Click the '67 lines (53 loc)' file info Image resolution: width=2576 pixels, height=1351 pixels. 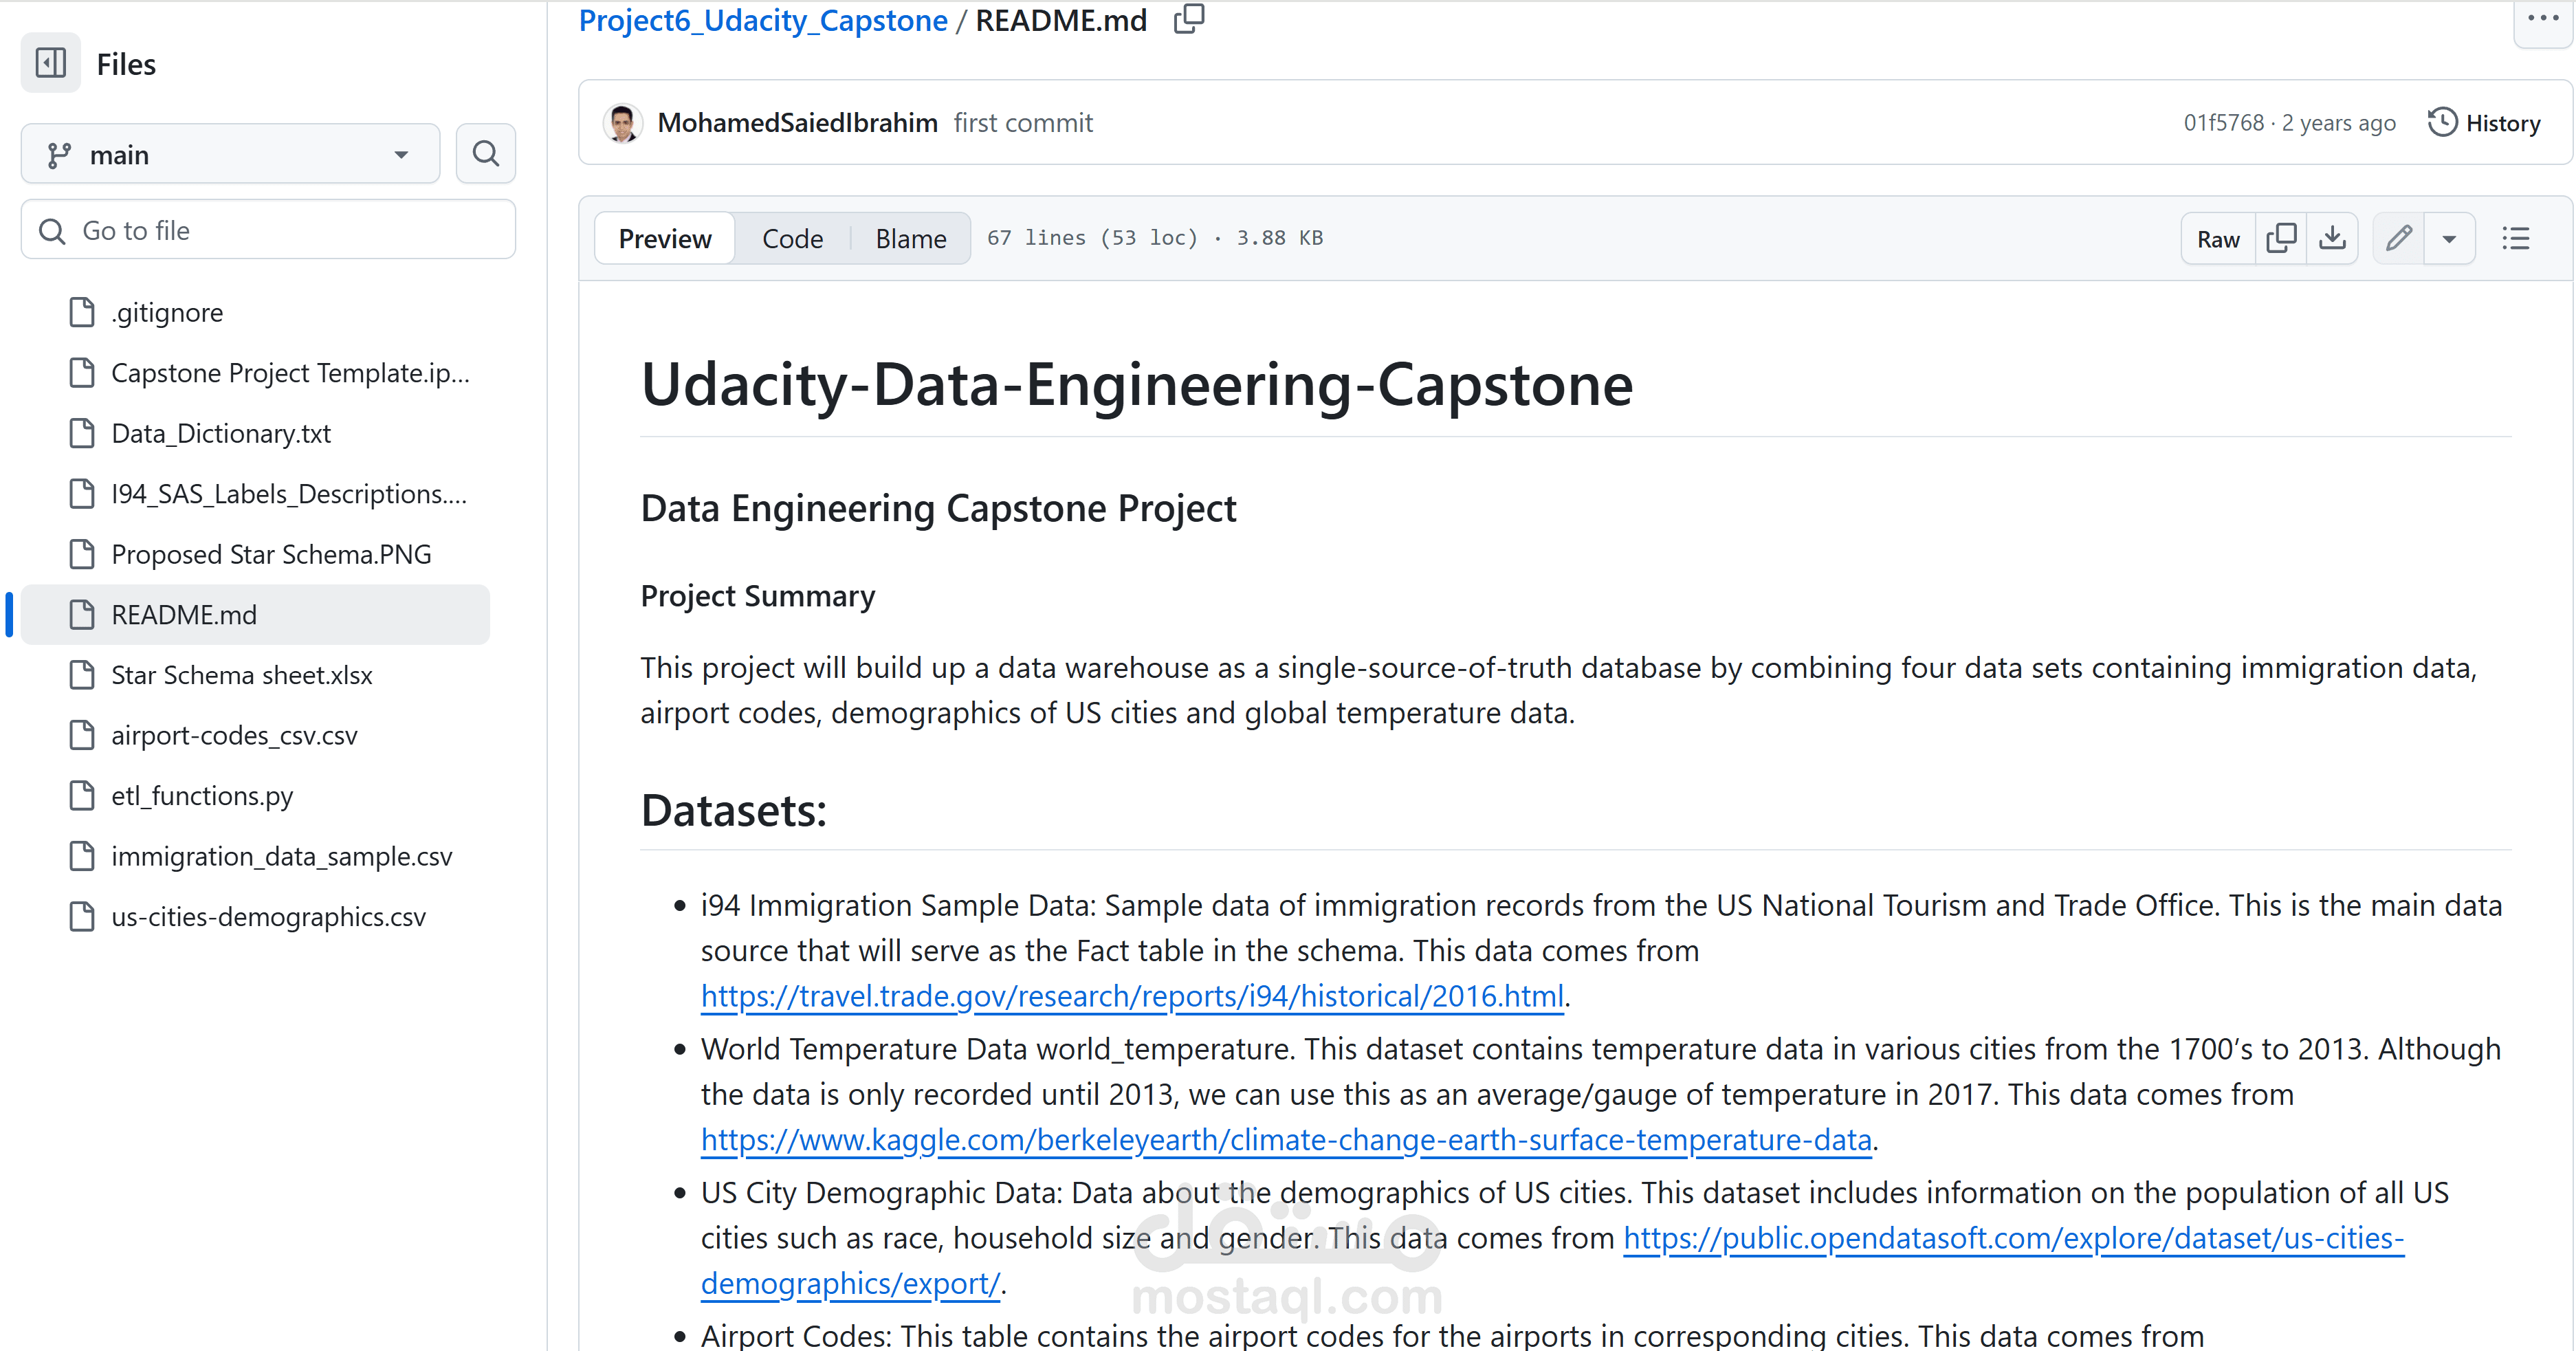[1092, 238]
